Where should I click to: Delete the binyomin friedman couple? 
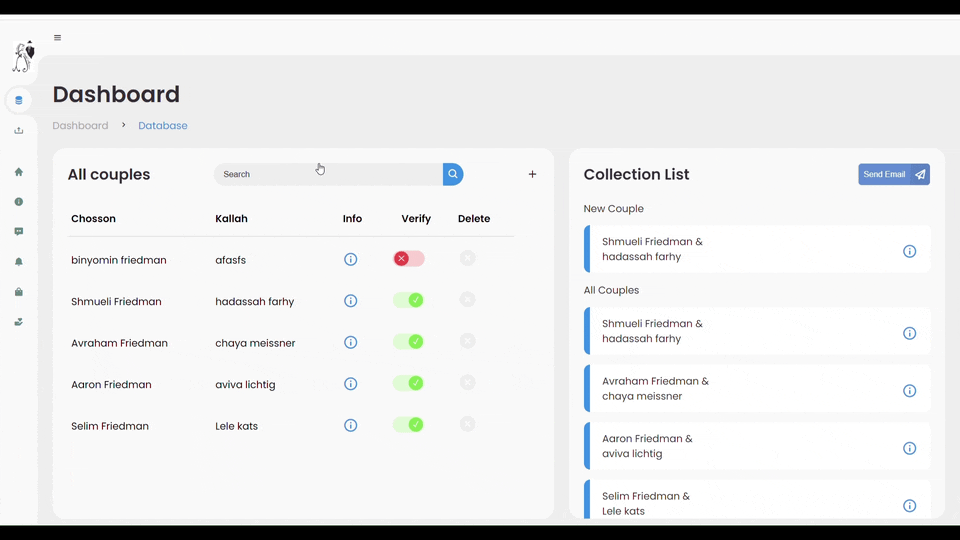click(x=468, y=258)
